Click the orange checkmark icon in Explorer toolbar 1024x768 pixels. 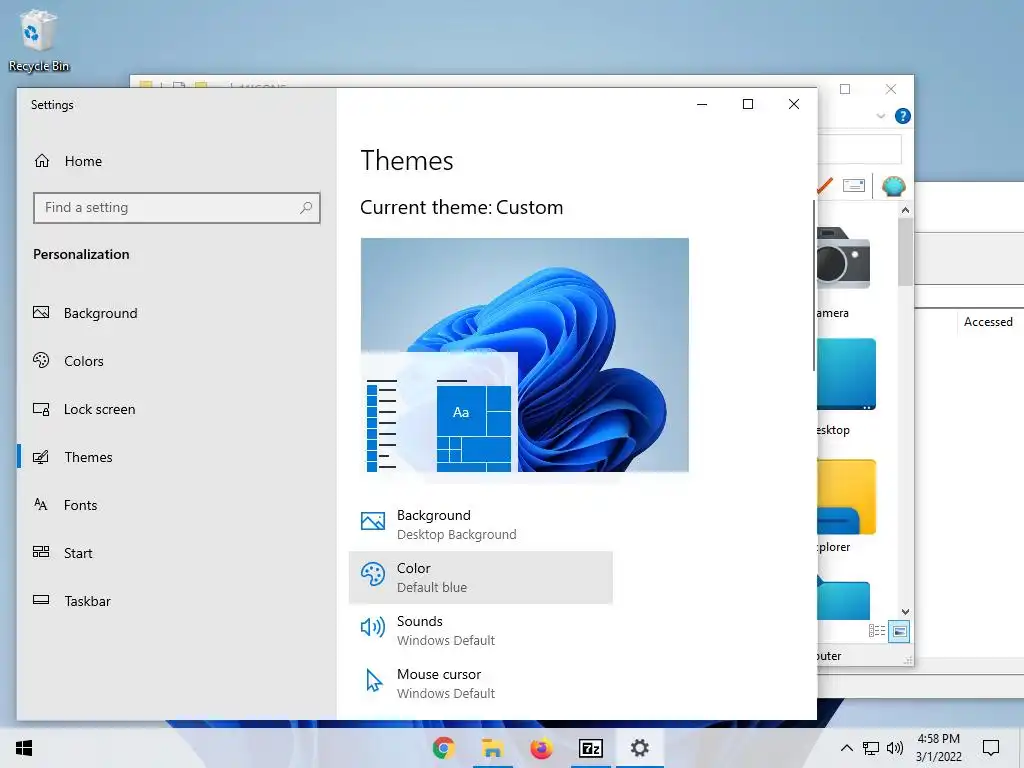point(825,185)
